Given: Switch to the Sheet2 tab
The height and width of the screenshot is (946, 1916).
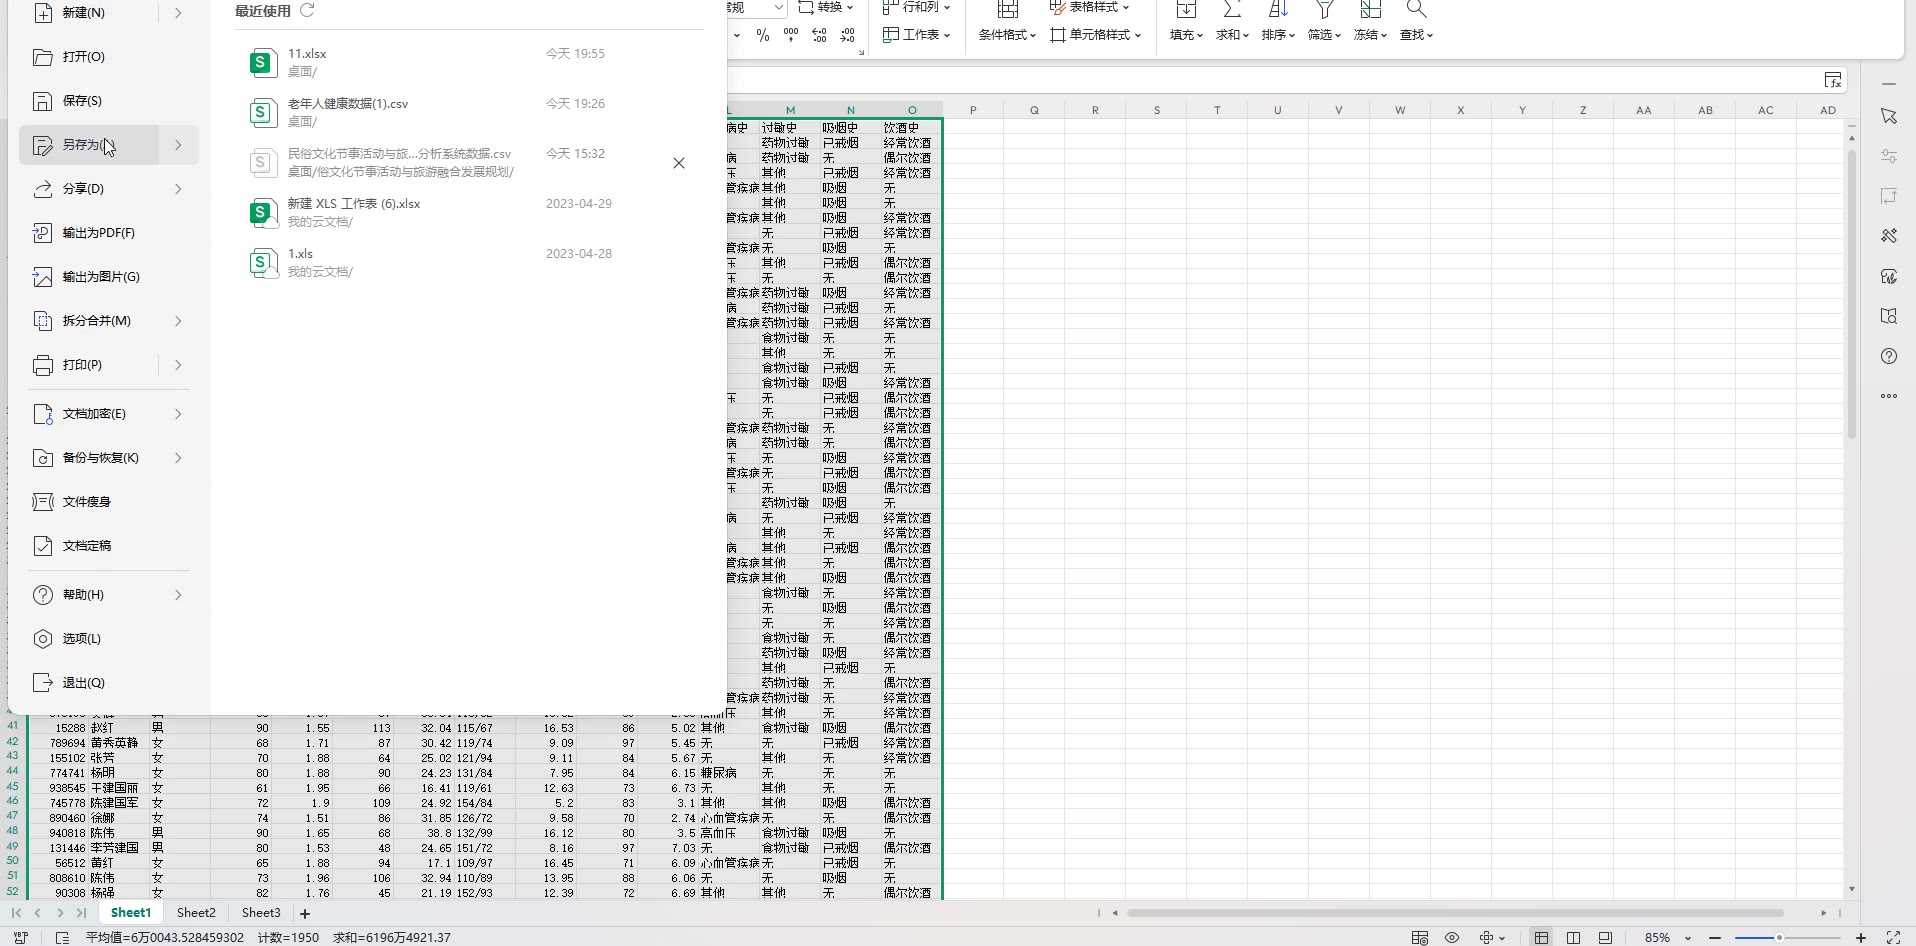Looking at the screenshot, I should [x=196, y=913].
